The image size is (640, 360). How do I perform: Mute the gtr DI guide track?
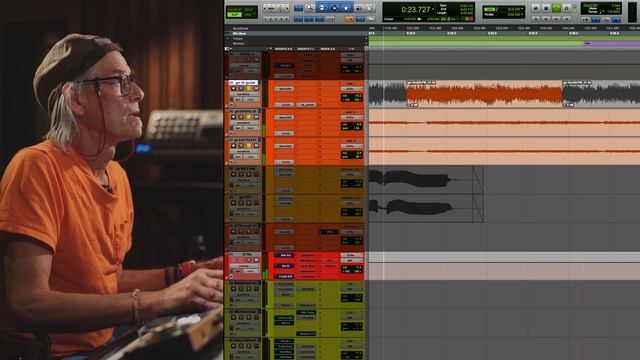pyautogui.click(x=256, y=89)
